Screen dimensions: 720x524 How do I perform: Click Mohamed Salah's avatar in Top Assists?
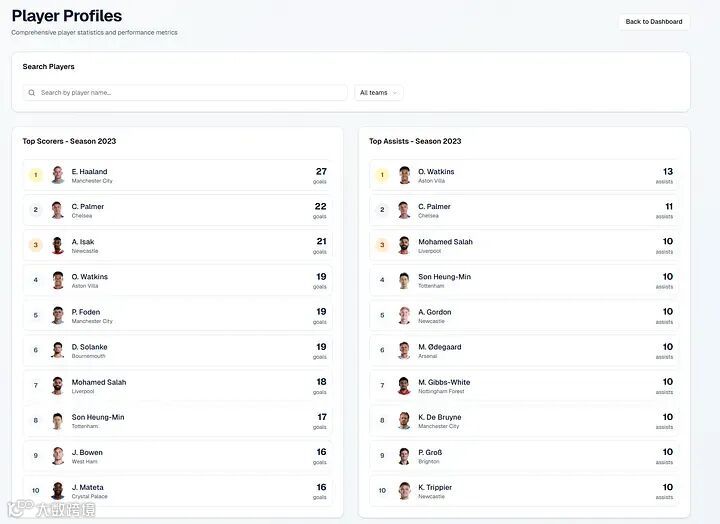click(x=404, y=245)
